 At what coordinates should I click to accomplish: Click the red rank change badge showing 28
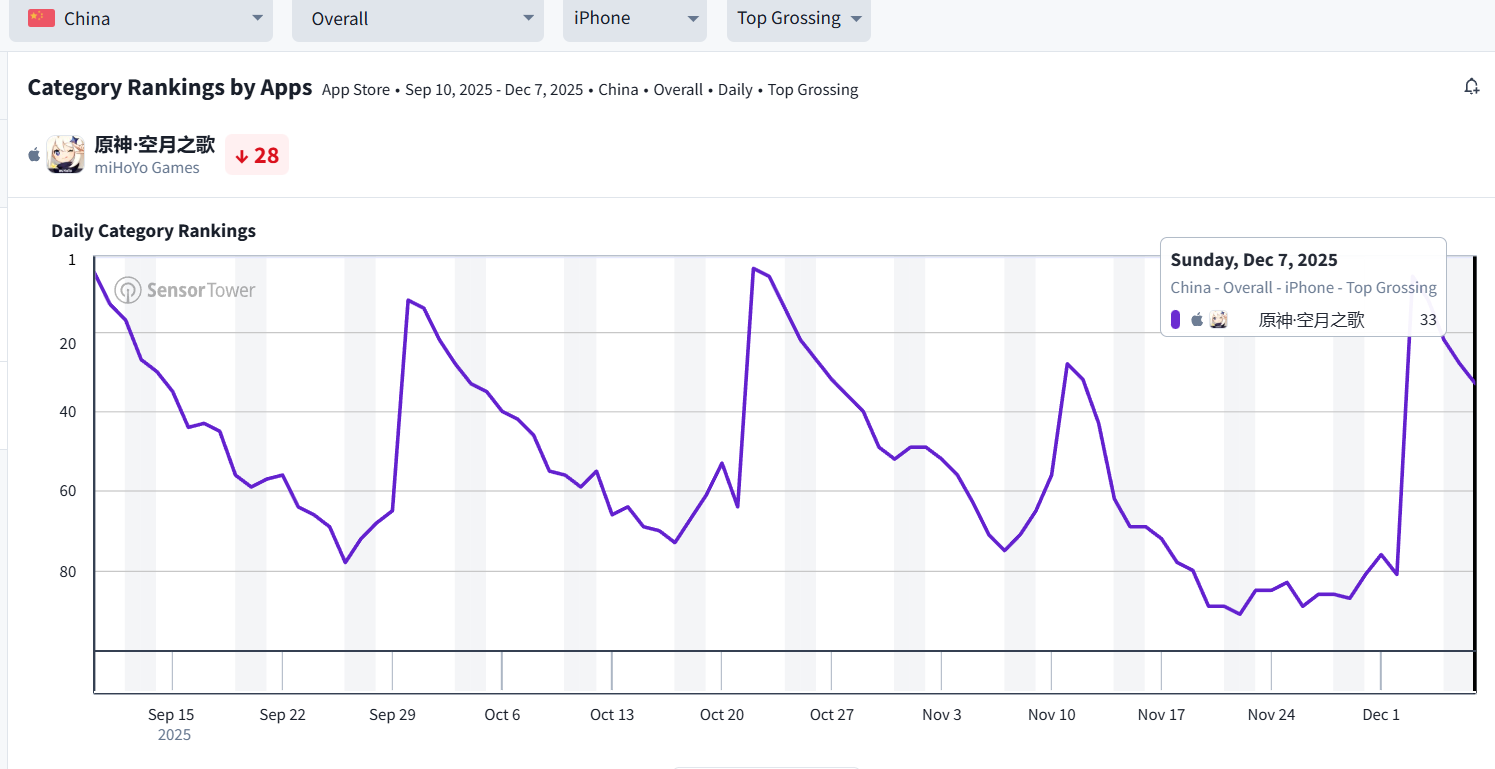[x=257, y=155]
